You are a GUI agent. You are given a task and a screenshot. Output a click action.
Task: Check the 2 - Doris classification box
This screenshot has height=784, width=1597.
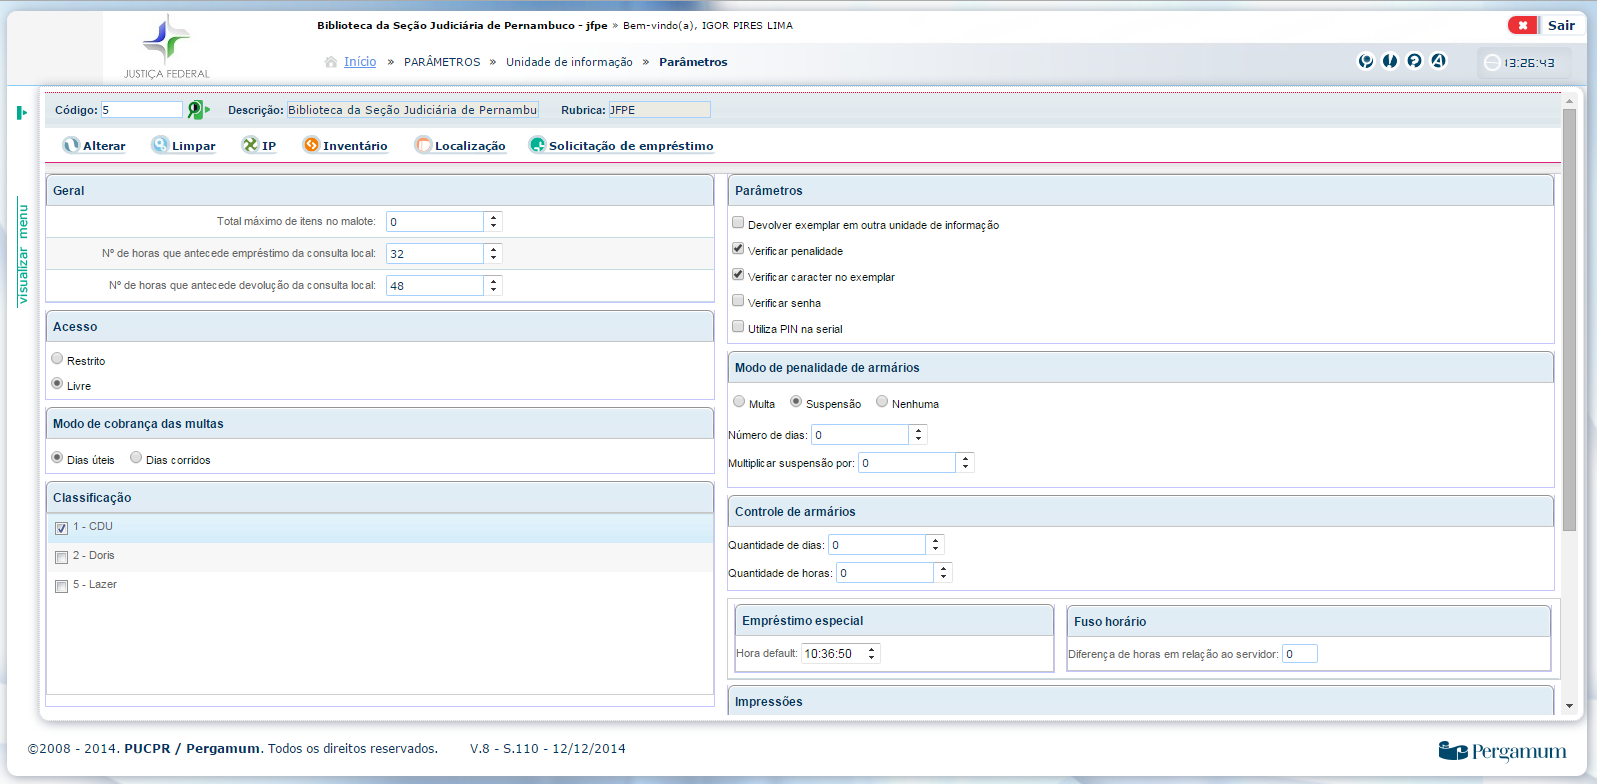(x=62, y=557)
